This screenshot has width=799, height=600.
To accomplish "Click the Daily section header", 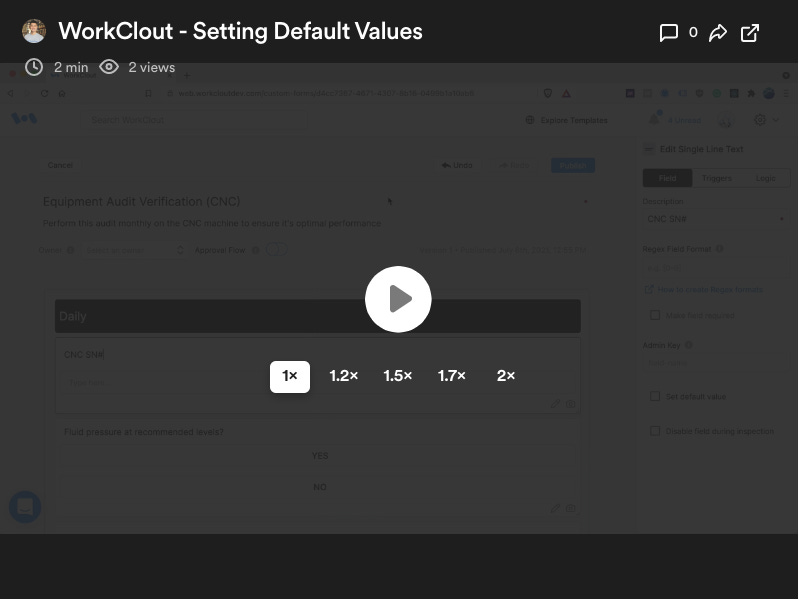I will (x=317, y=316).
